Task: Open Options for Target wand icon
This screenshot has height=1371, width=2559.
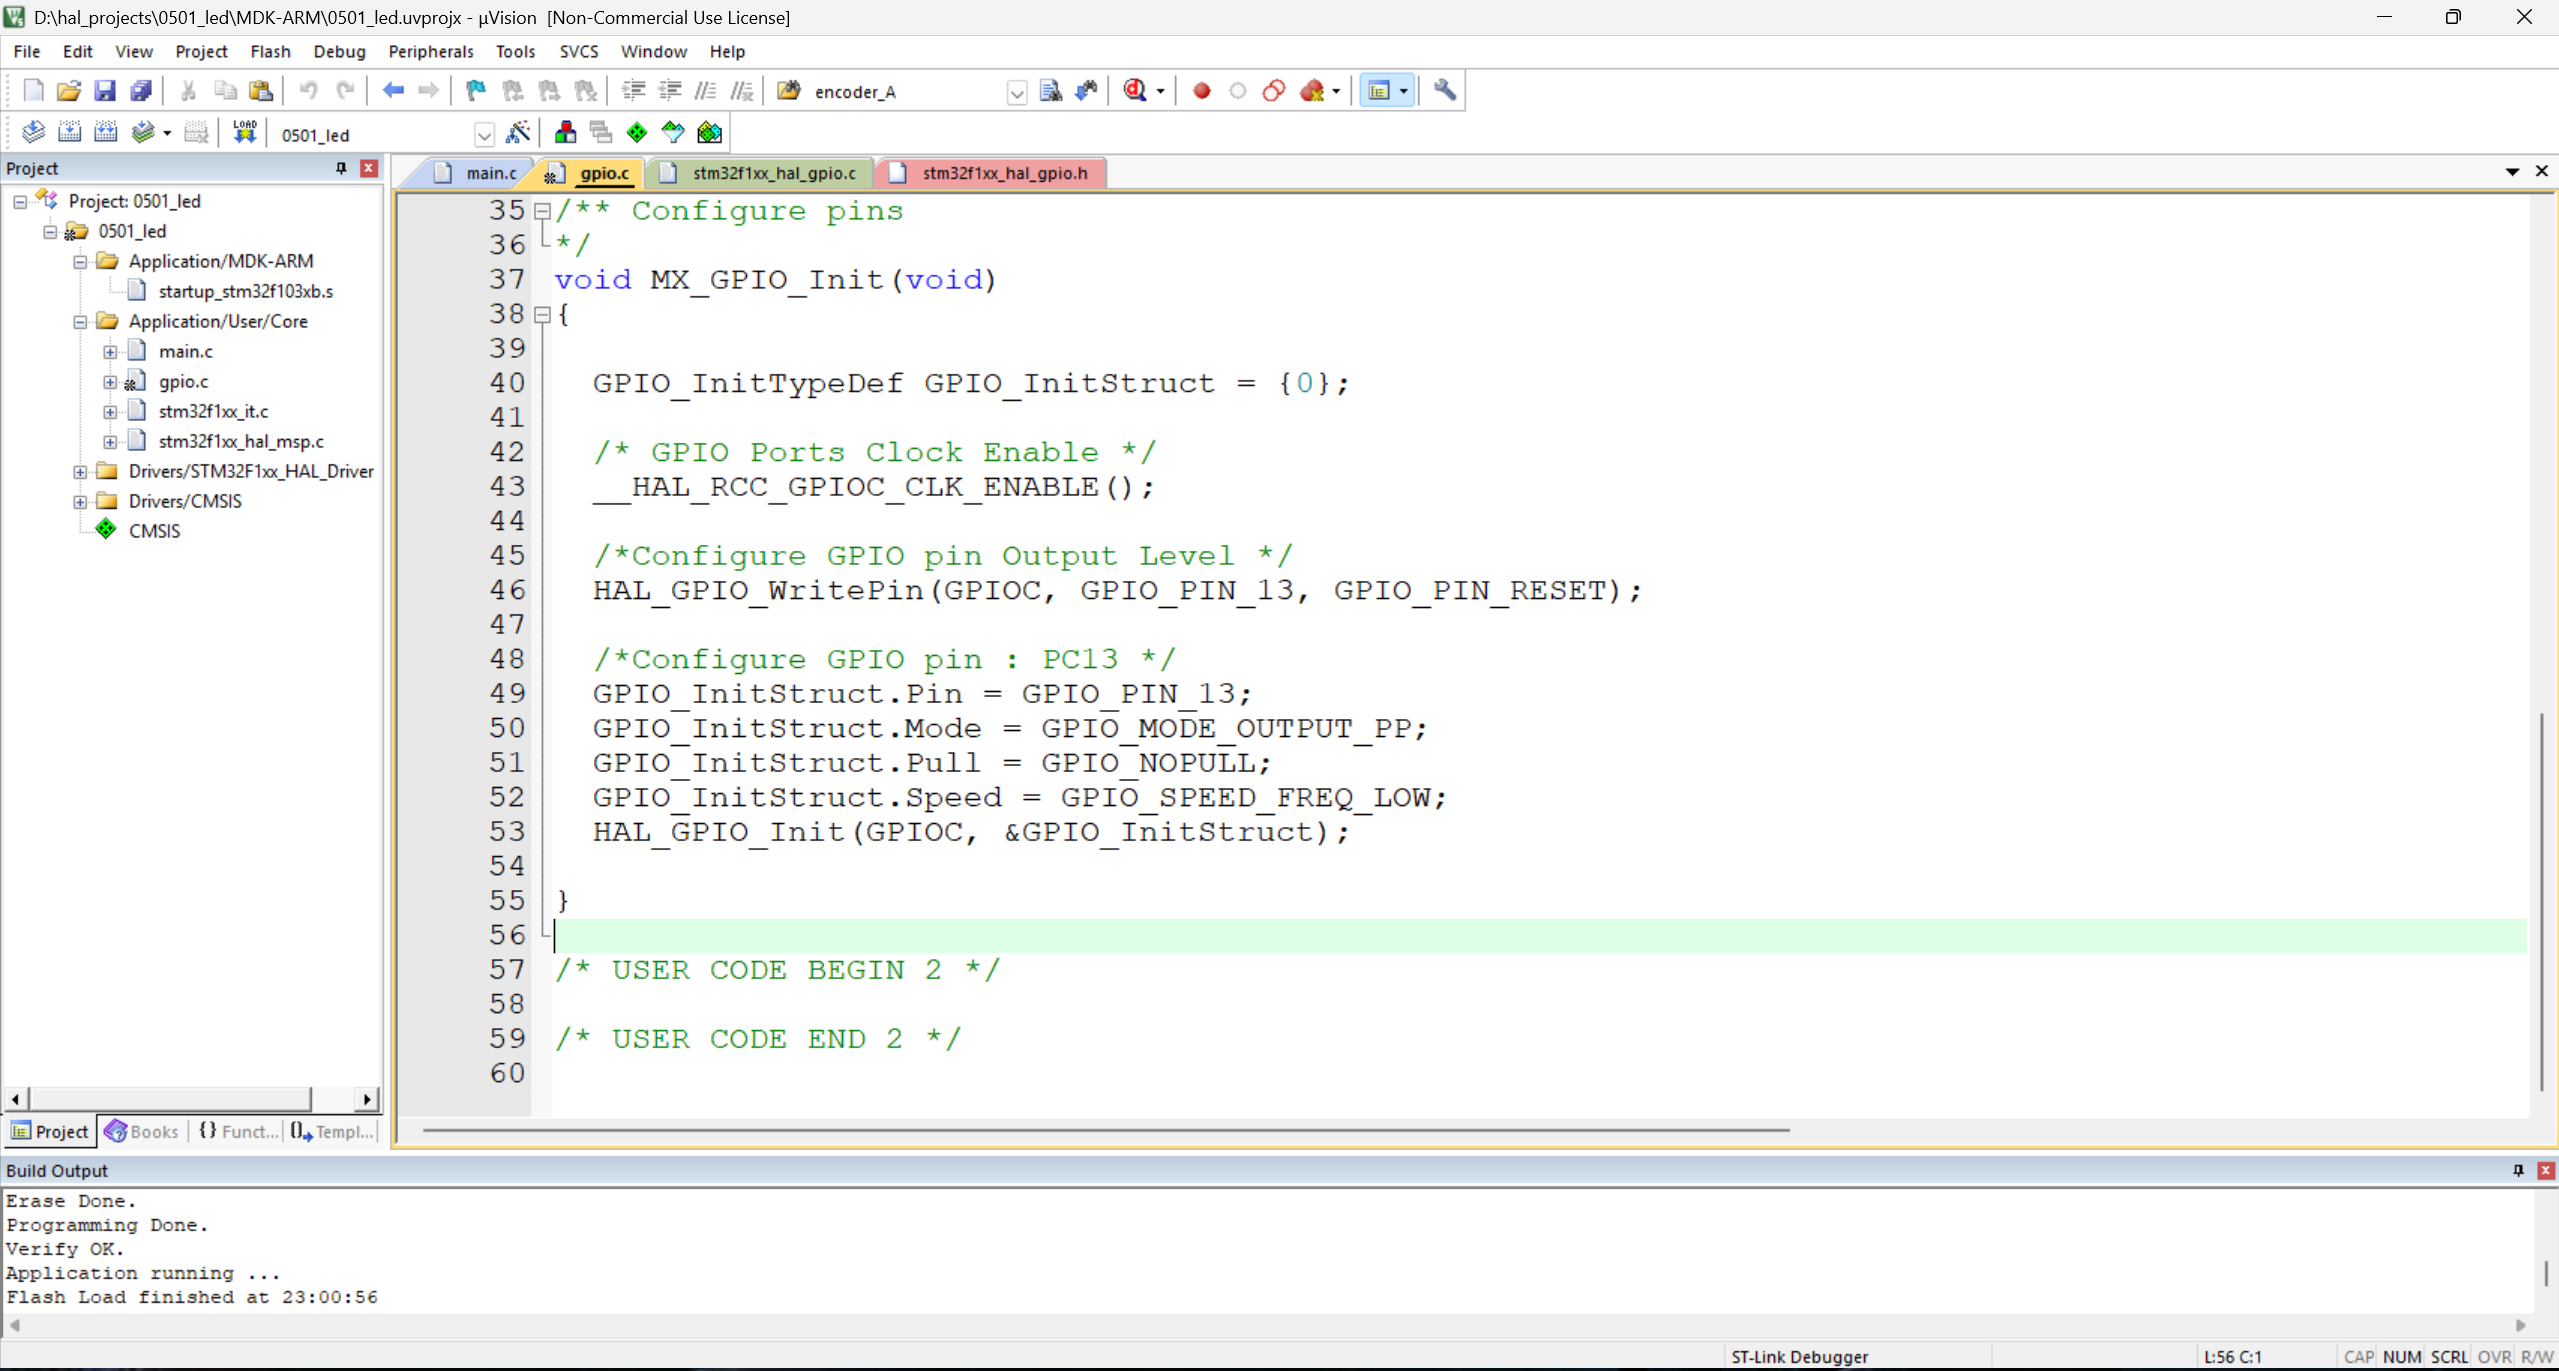Action: click(x=518, y=133)
